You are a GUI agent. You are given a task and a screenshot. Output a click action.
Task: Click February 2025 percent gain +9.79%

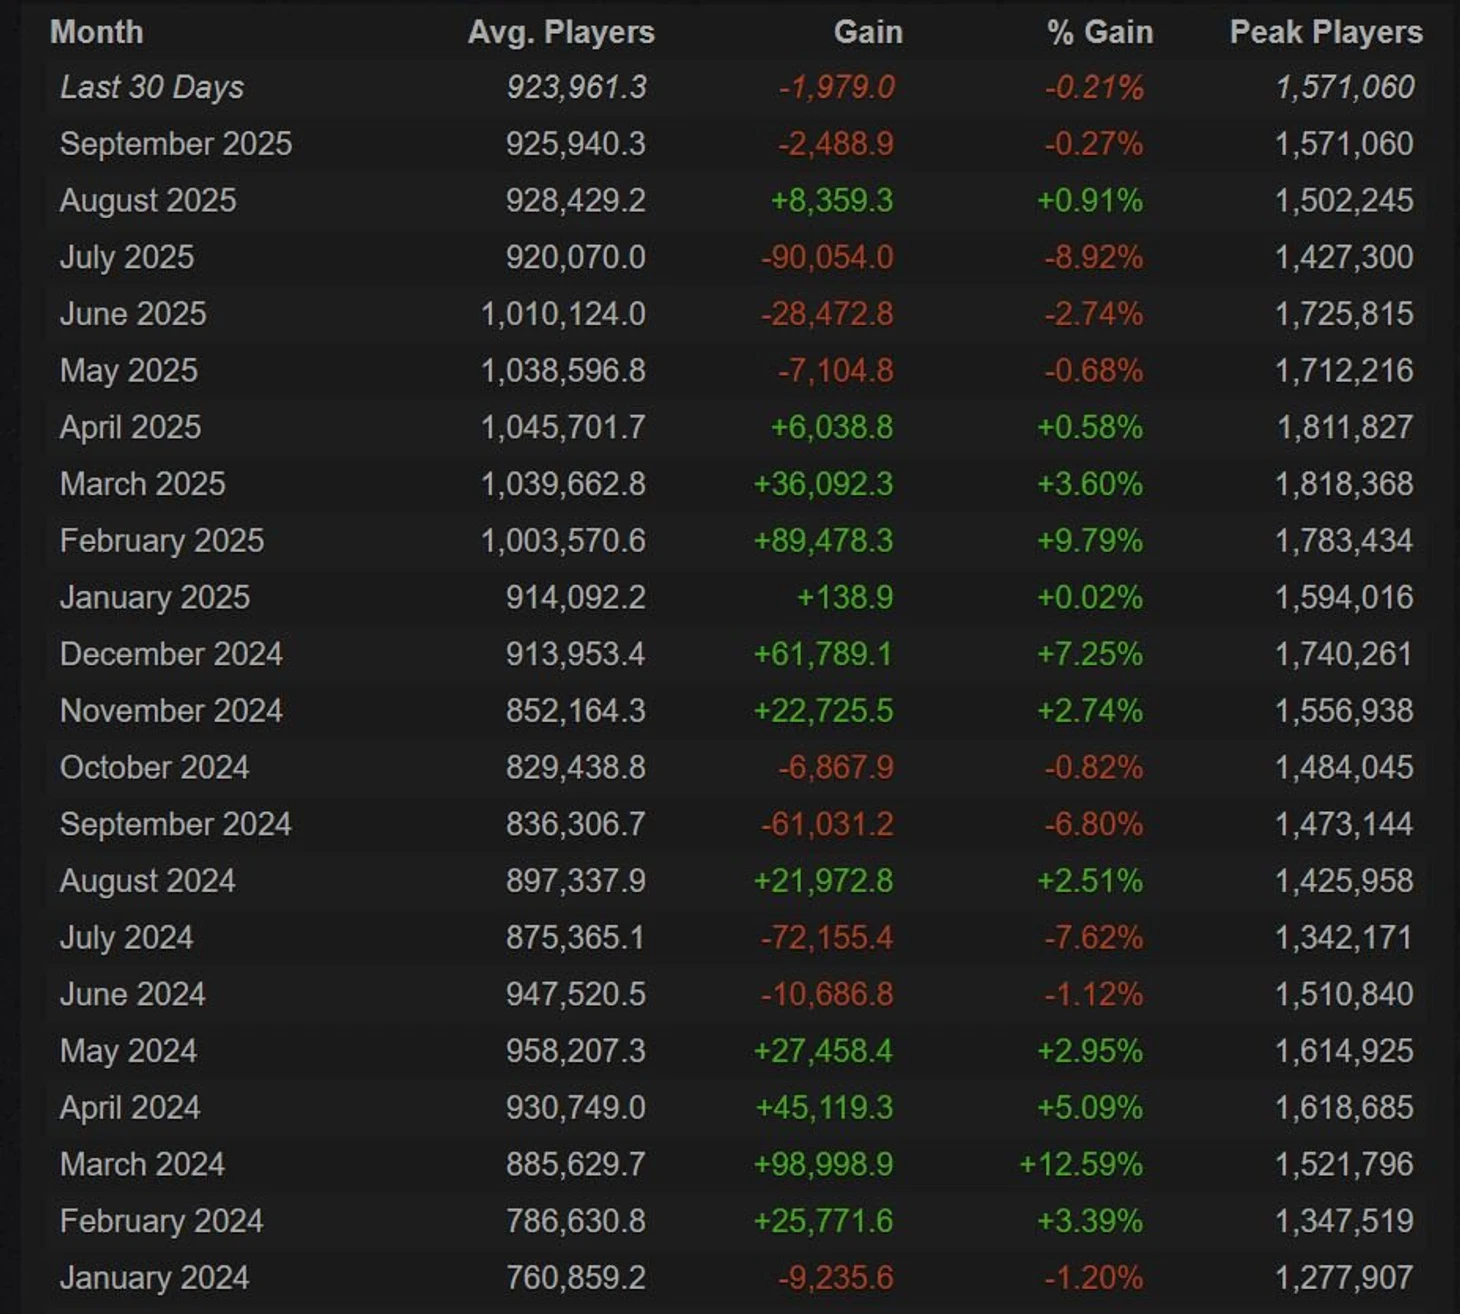(x=1089, y=541)
